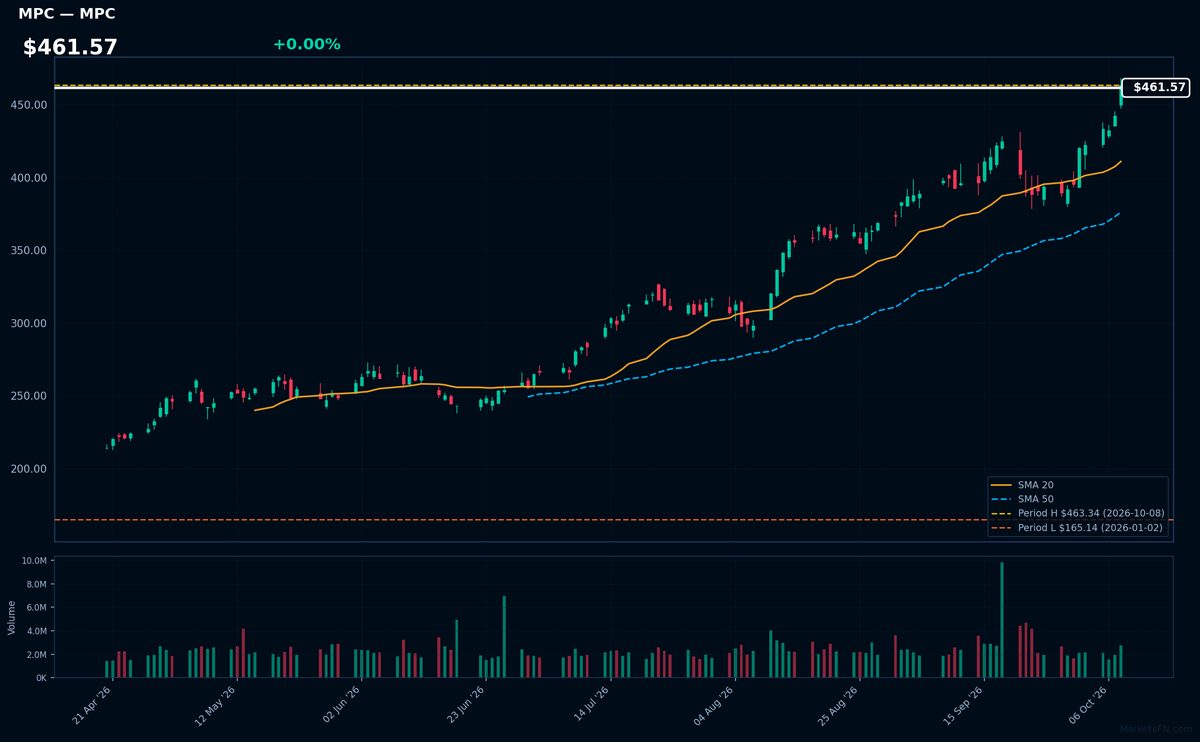The image size is (1200, 742).
Task: Click the MPC — MPC chart title
Action: tap(67, 14)
